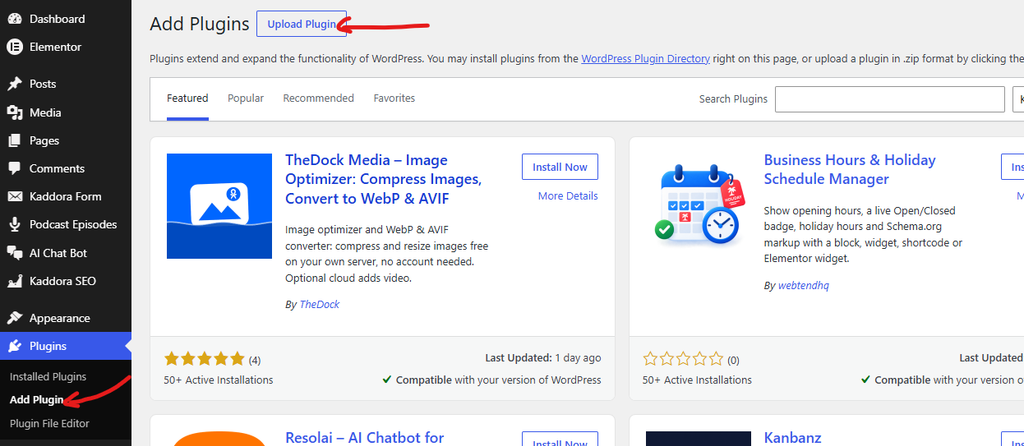This screenshot has height=446, width=1024.
Task: Click TheDock Media five-star rating
Action: [204, 358]
